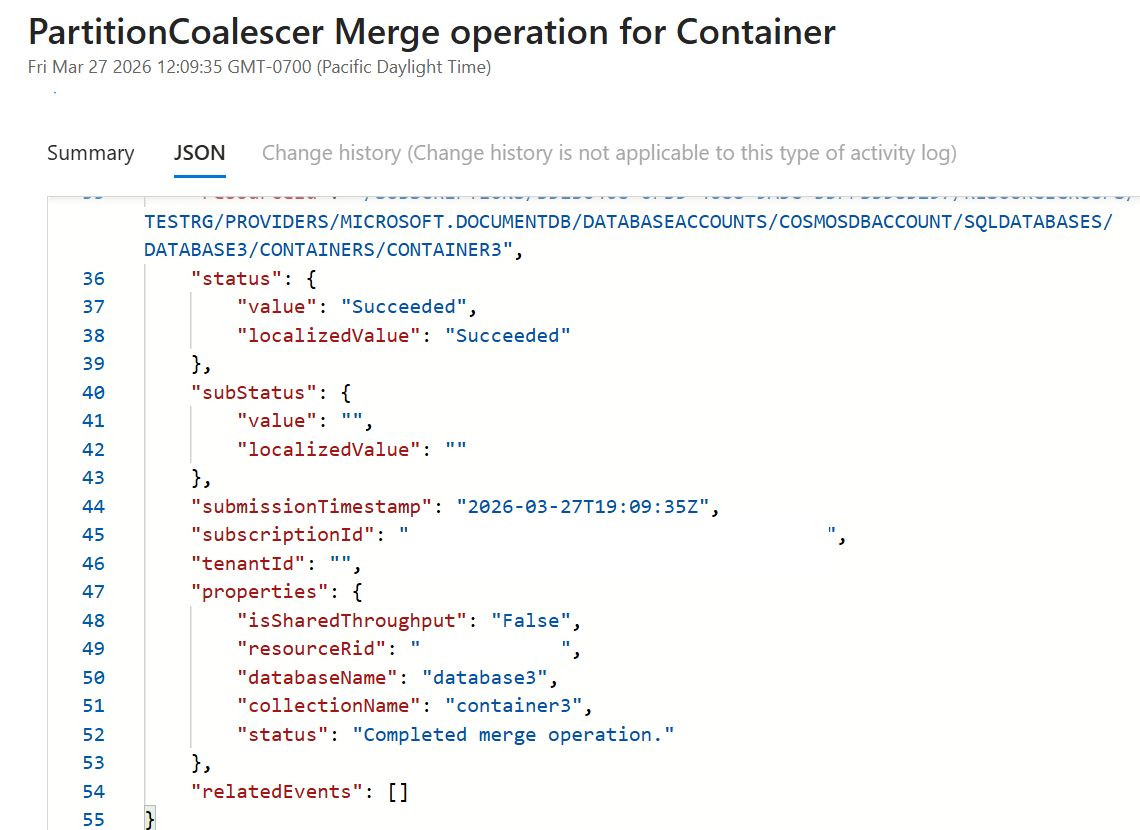Click the "relatedEvents" key
Viewport: 1140px width, 830px height.
point(277,792)
